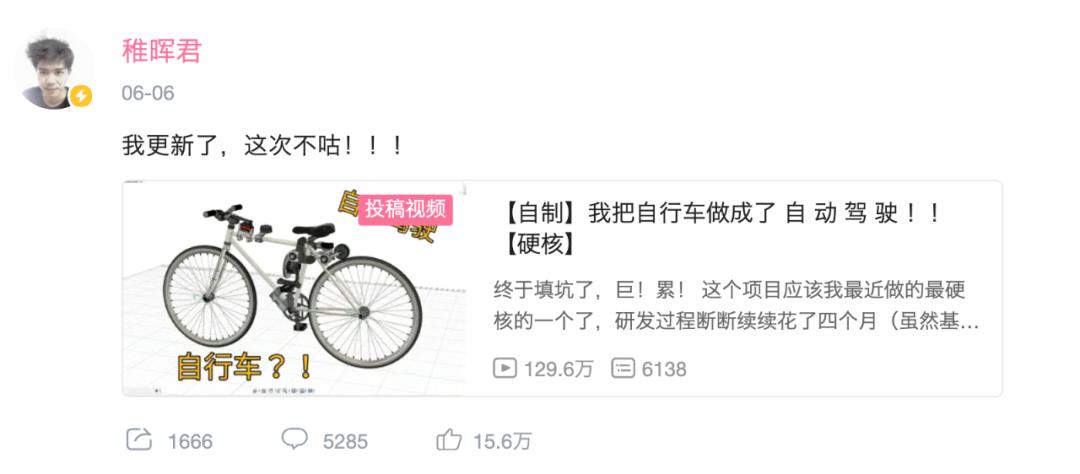Click the comment speech bubble icon

pos(295,439)
